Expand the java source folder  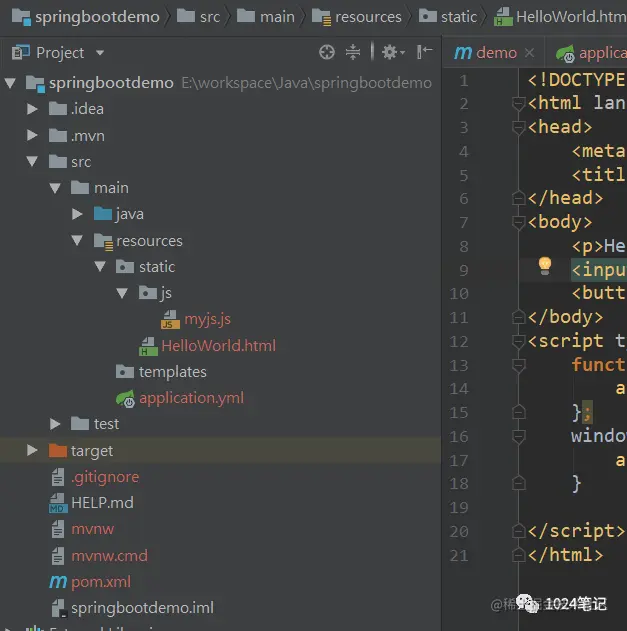(x=77, y=214)
